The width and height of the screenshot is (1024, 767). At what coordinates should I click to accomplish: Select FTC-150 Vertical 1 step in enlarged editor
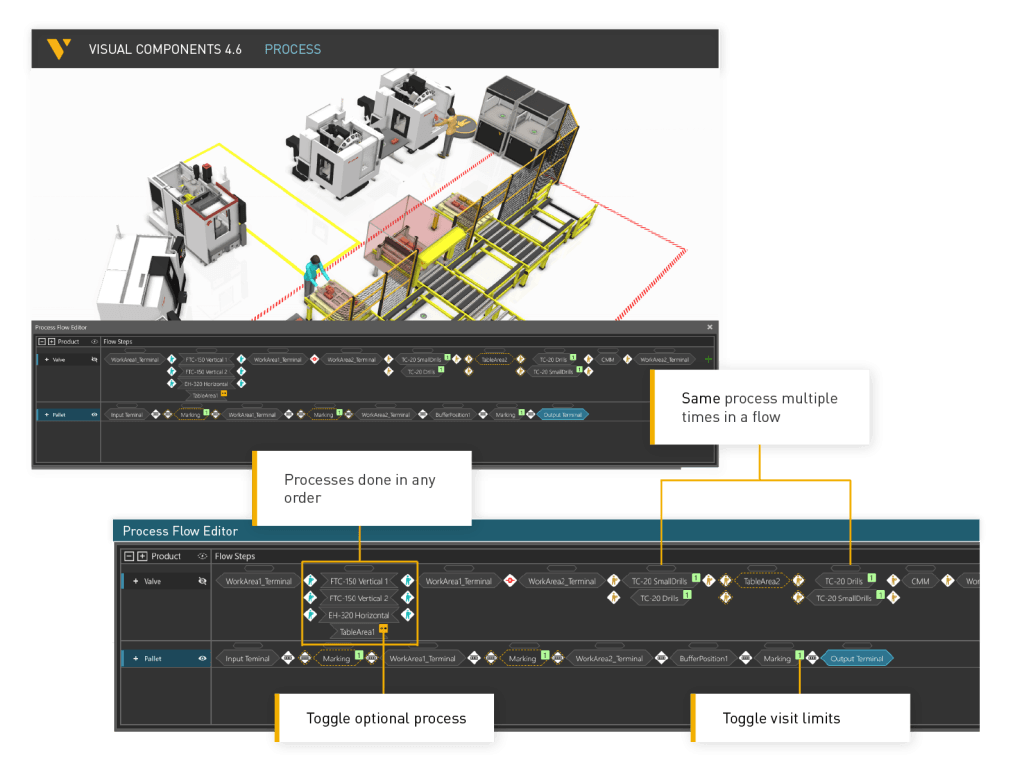(x=359, y=581)
